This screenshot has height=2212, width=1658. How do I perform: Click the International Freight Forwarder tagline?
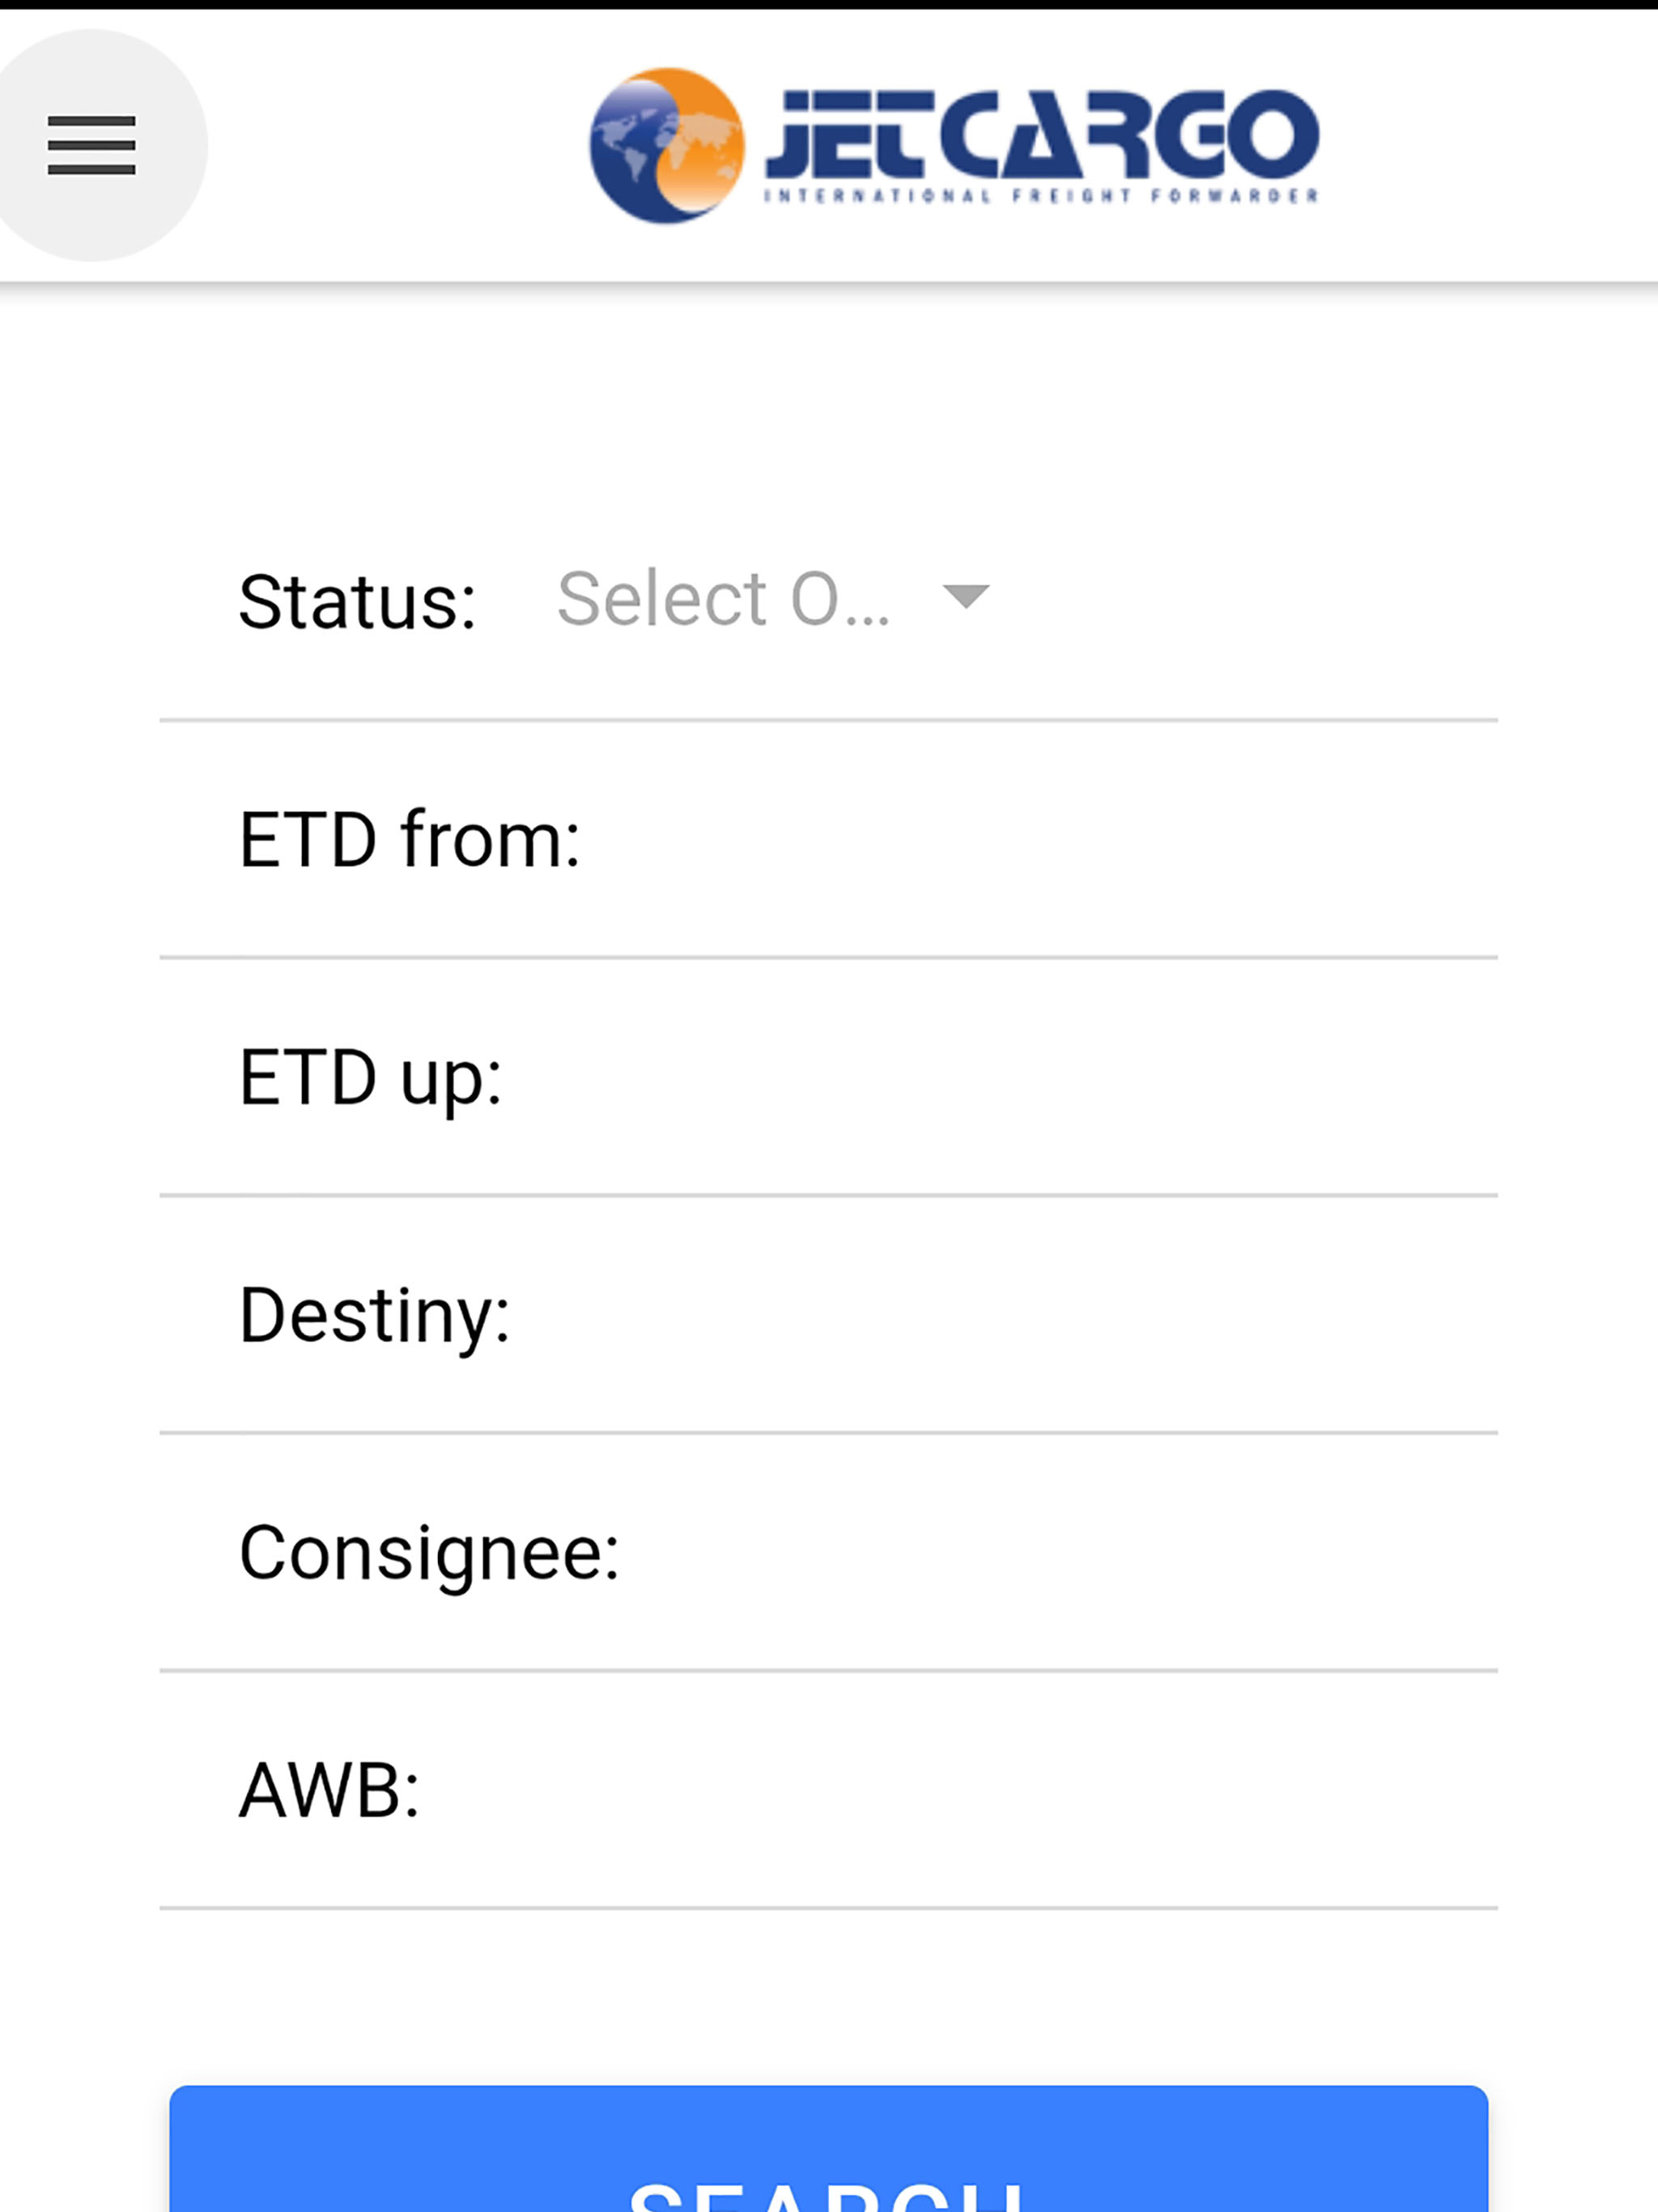tap(1041, 196)
